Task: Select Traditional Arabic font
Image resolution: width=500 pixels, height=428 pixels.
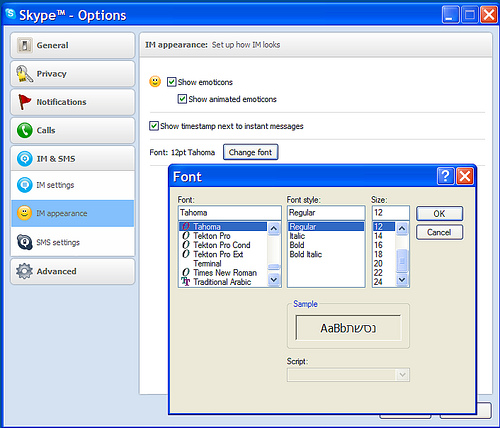Action: (223, 282)
